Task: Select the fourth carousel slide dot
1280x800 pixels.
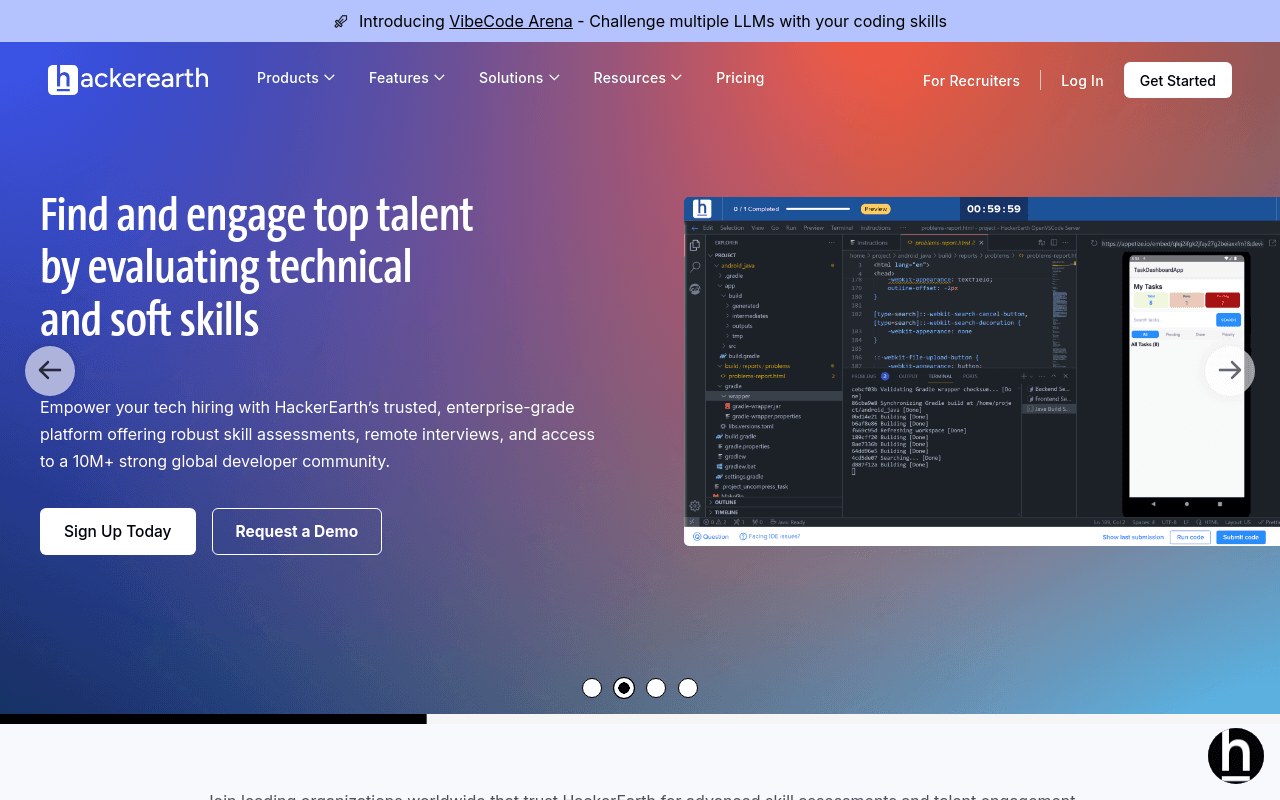Action: pyautogui.click(x=688, y=688)
